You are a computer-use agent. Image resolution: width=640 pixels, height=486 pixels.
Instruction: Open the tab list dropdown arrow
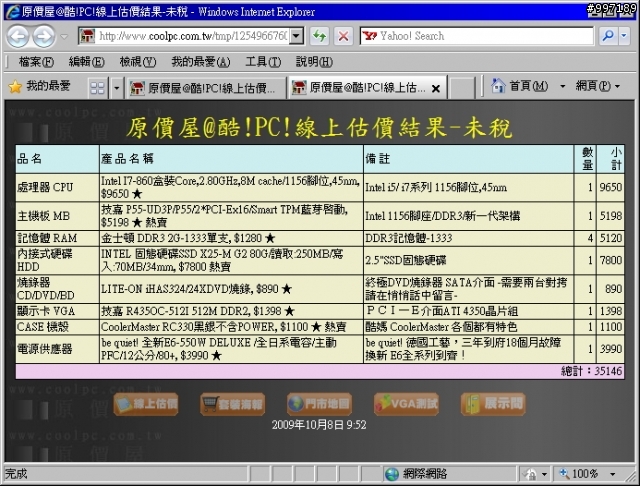[116, 88]
